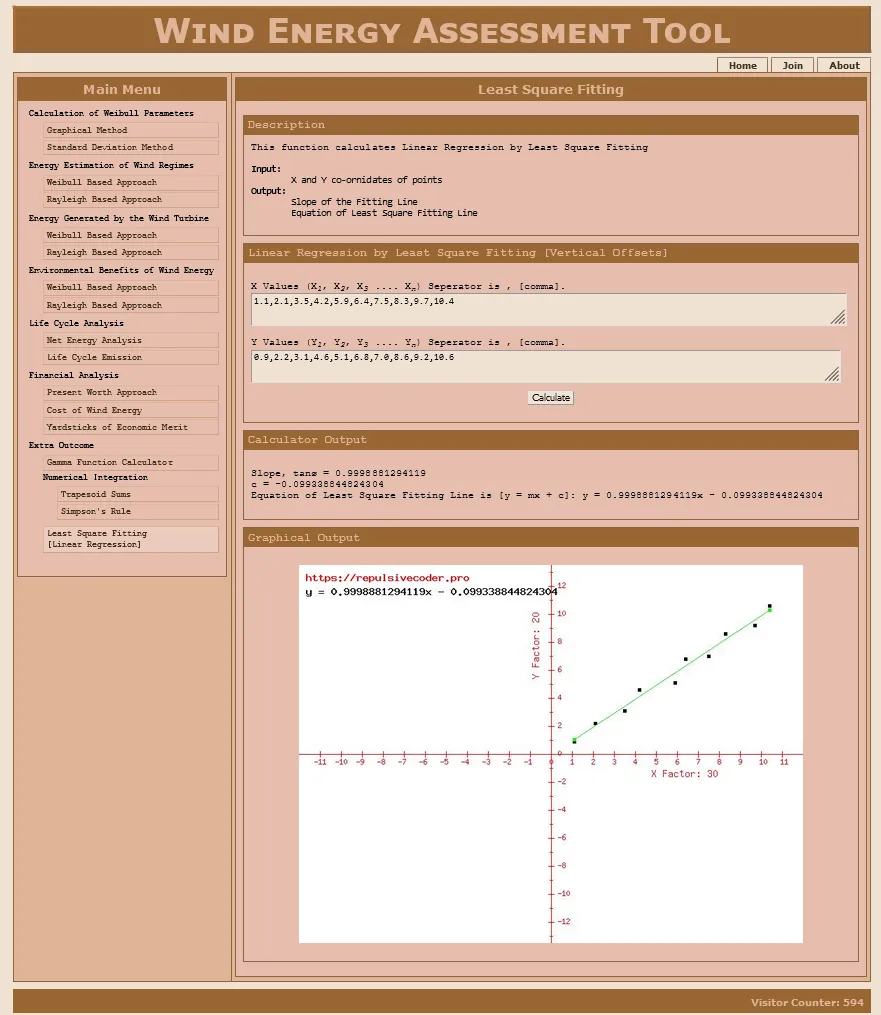Screen dimensions: 881x1015
Task: Open the Join tab
Action: click(x=792, y=65)
